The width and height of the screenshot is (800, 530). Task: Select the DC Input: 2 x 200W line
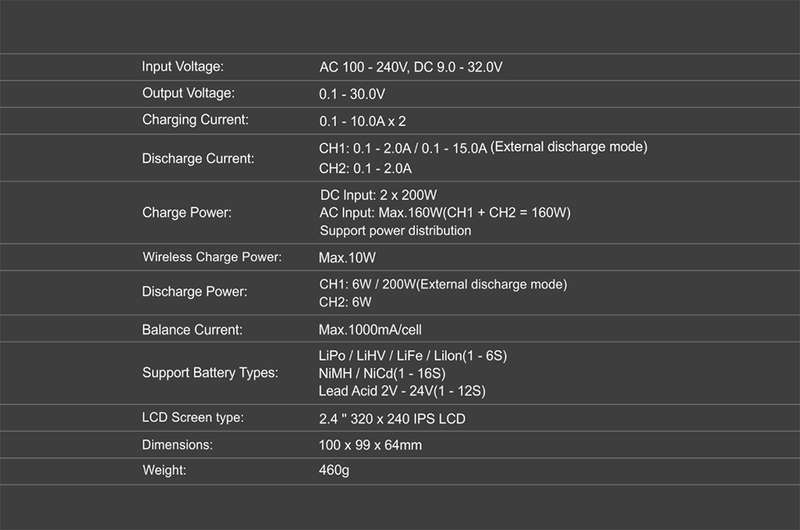point(378,195)
